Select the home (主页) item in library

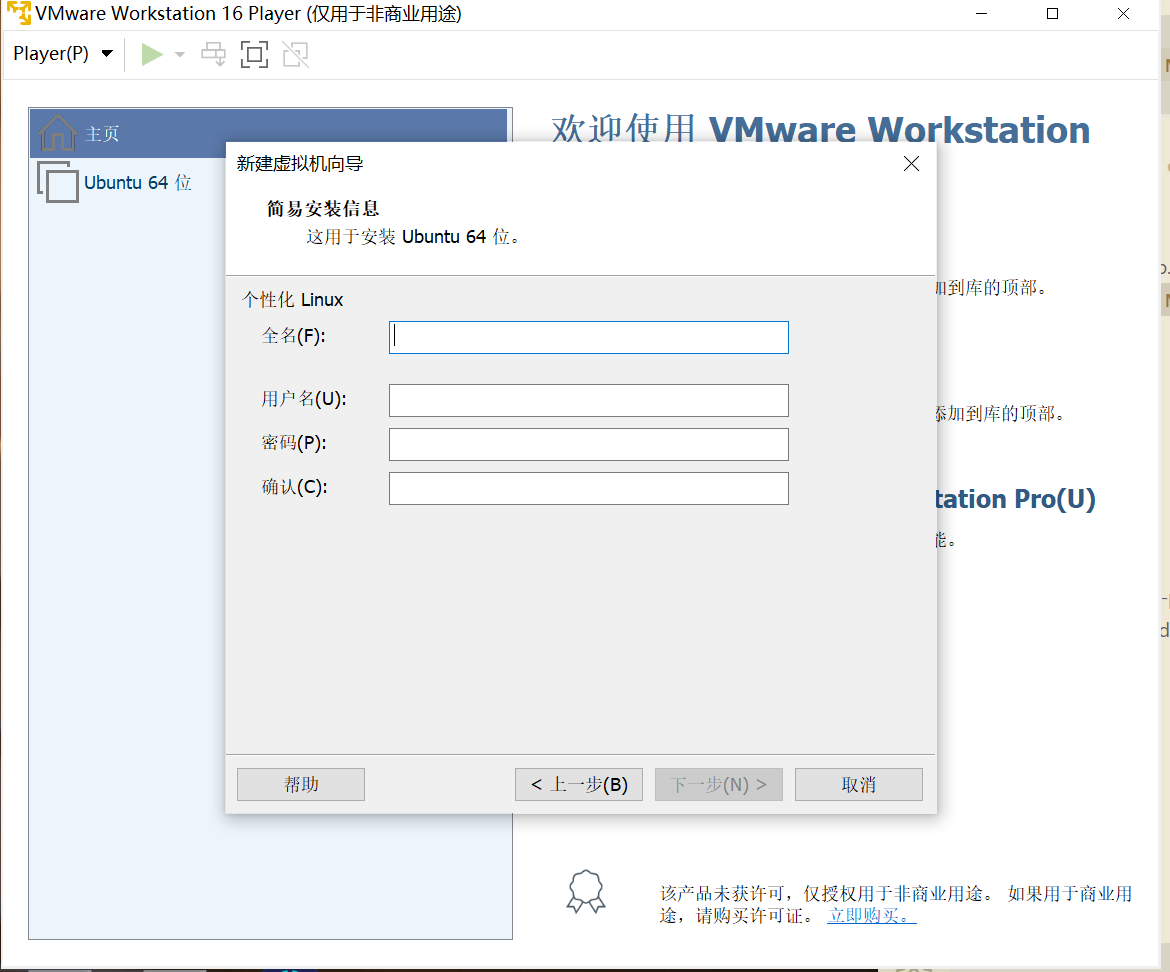(269, 134)
